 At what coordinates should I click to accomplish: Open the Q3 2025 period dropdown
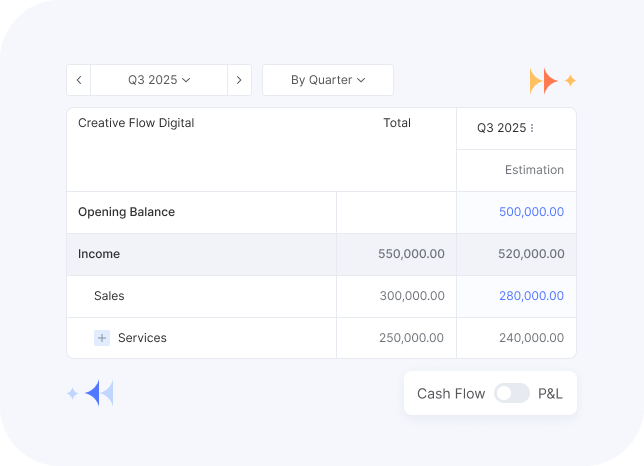pyautogui.click(x=159, y=80)
